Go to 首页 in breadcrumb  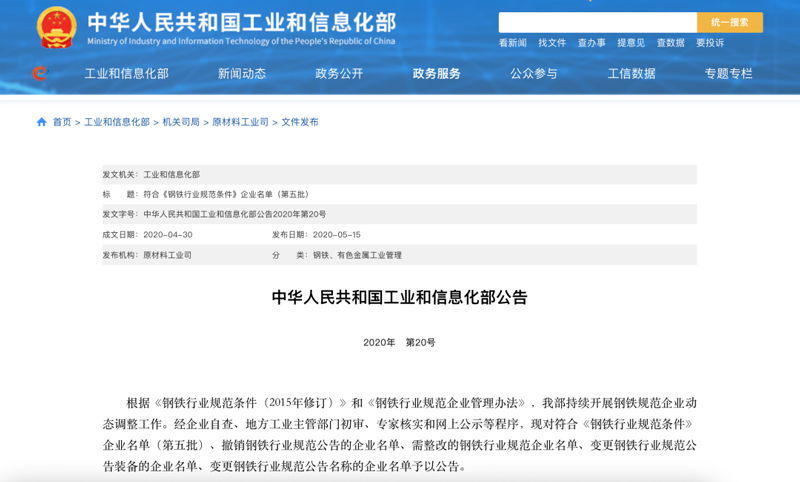pos(62,122)
